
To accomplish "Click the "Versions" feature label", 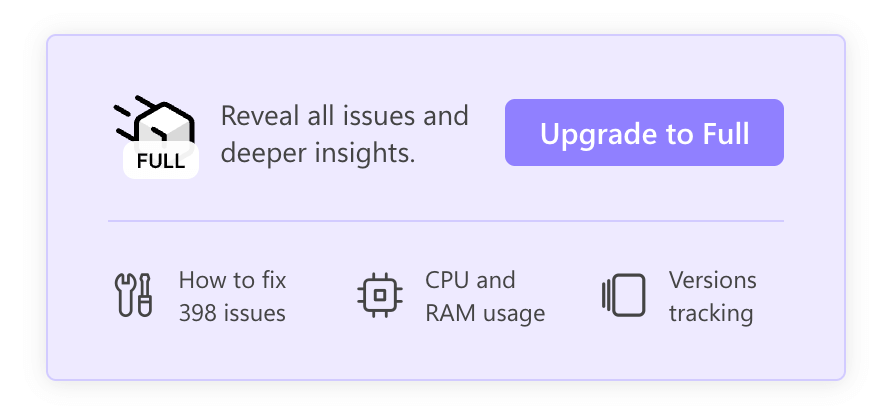I will [x=713, y=280].
